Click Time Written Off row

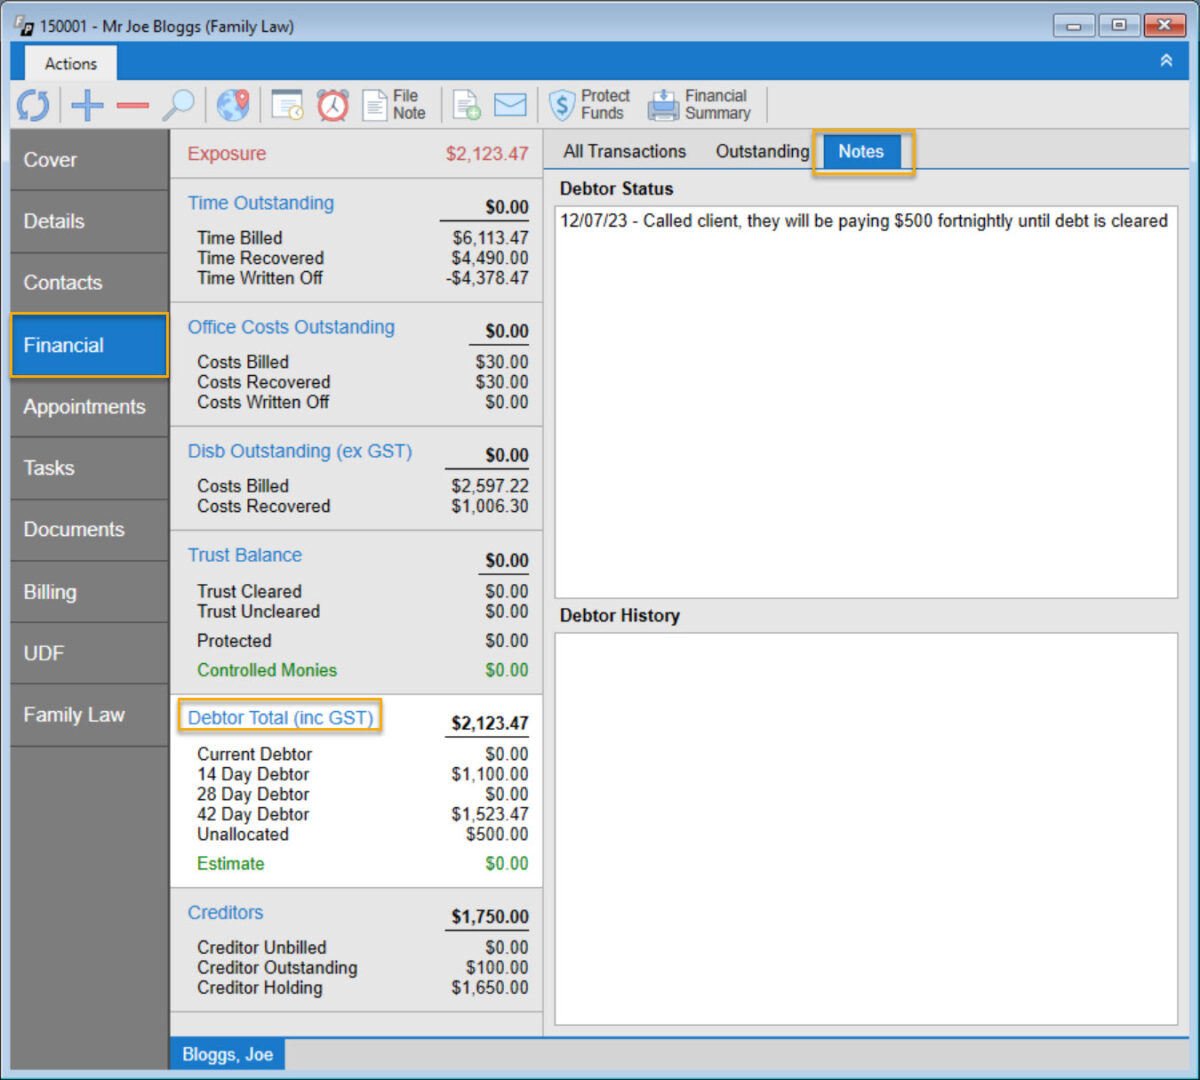pos(362,278)
